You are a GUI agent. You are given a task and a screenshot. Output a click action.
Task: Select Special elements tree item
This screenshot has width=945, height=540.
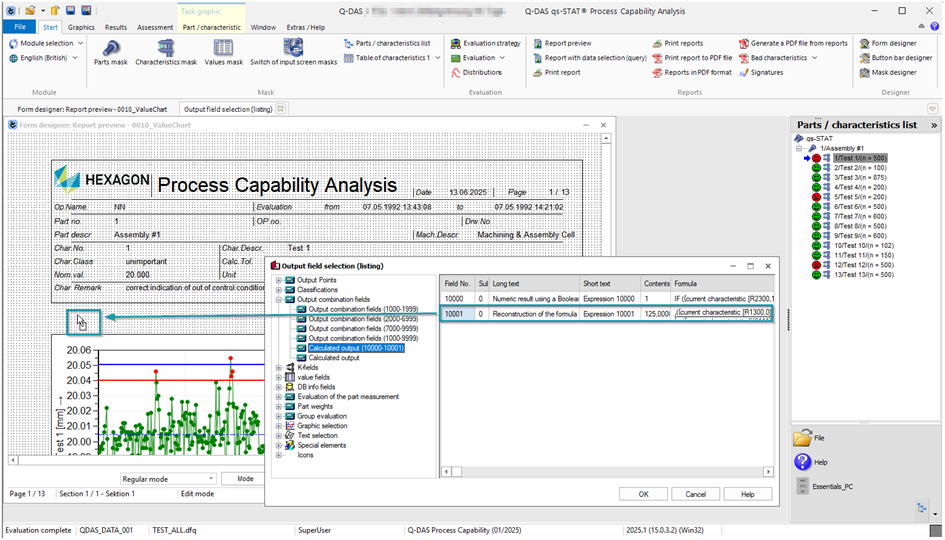tap(322, 445)
